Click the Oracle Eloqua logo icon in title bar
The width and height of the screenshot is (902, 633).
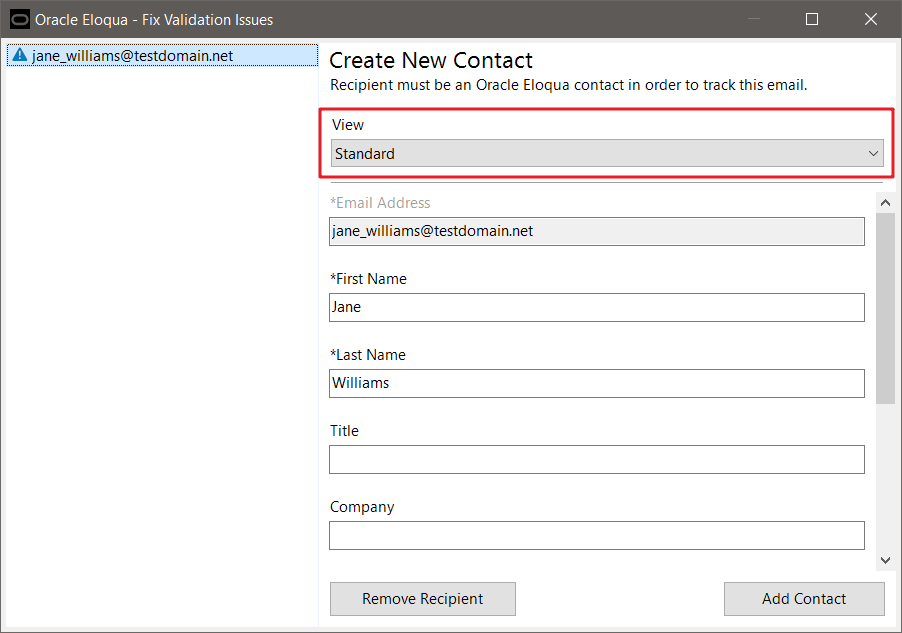pos(19,19)
